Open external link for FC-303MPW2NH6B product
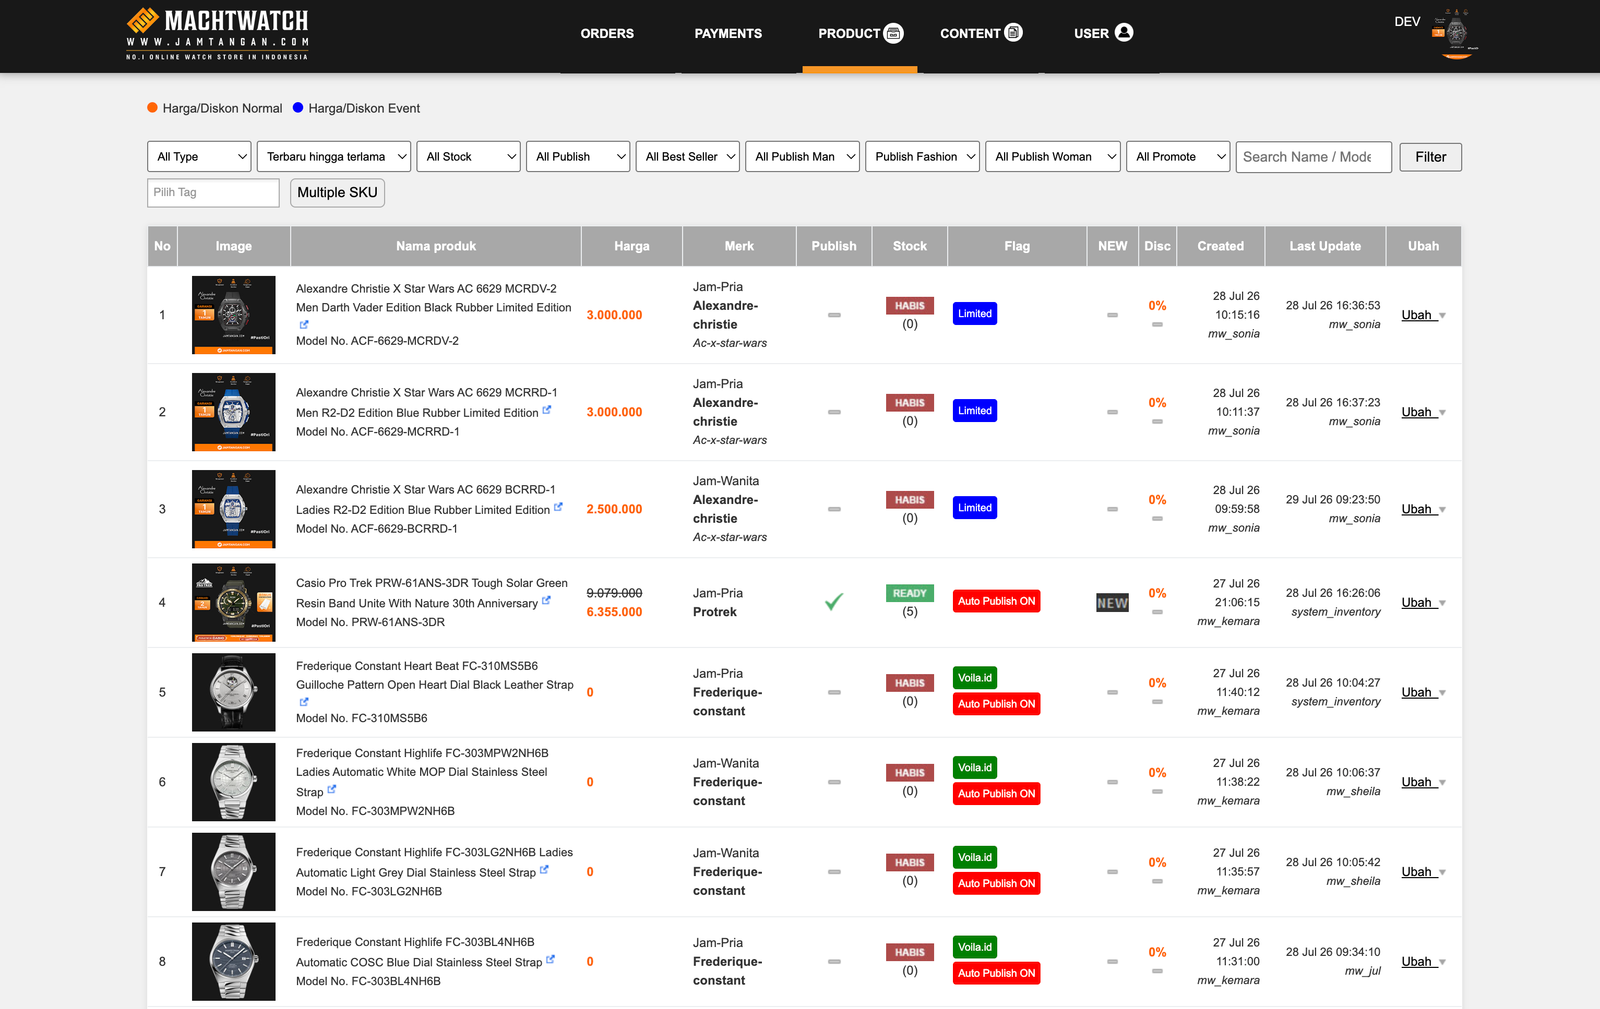The width and height of the screenshot is (1600, 1009). pos(332,790)
